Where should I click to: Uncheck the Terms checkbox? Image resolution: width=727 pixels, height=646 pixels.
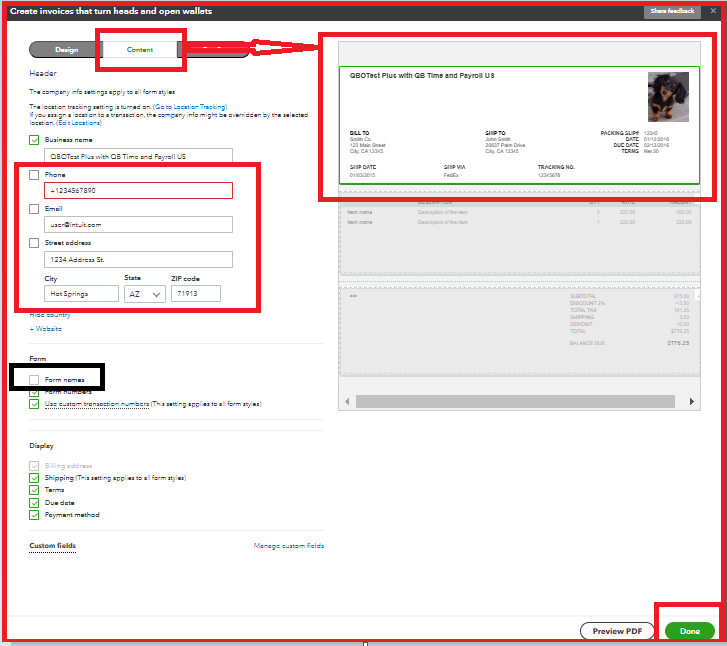(34, 490)
